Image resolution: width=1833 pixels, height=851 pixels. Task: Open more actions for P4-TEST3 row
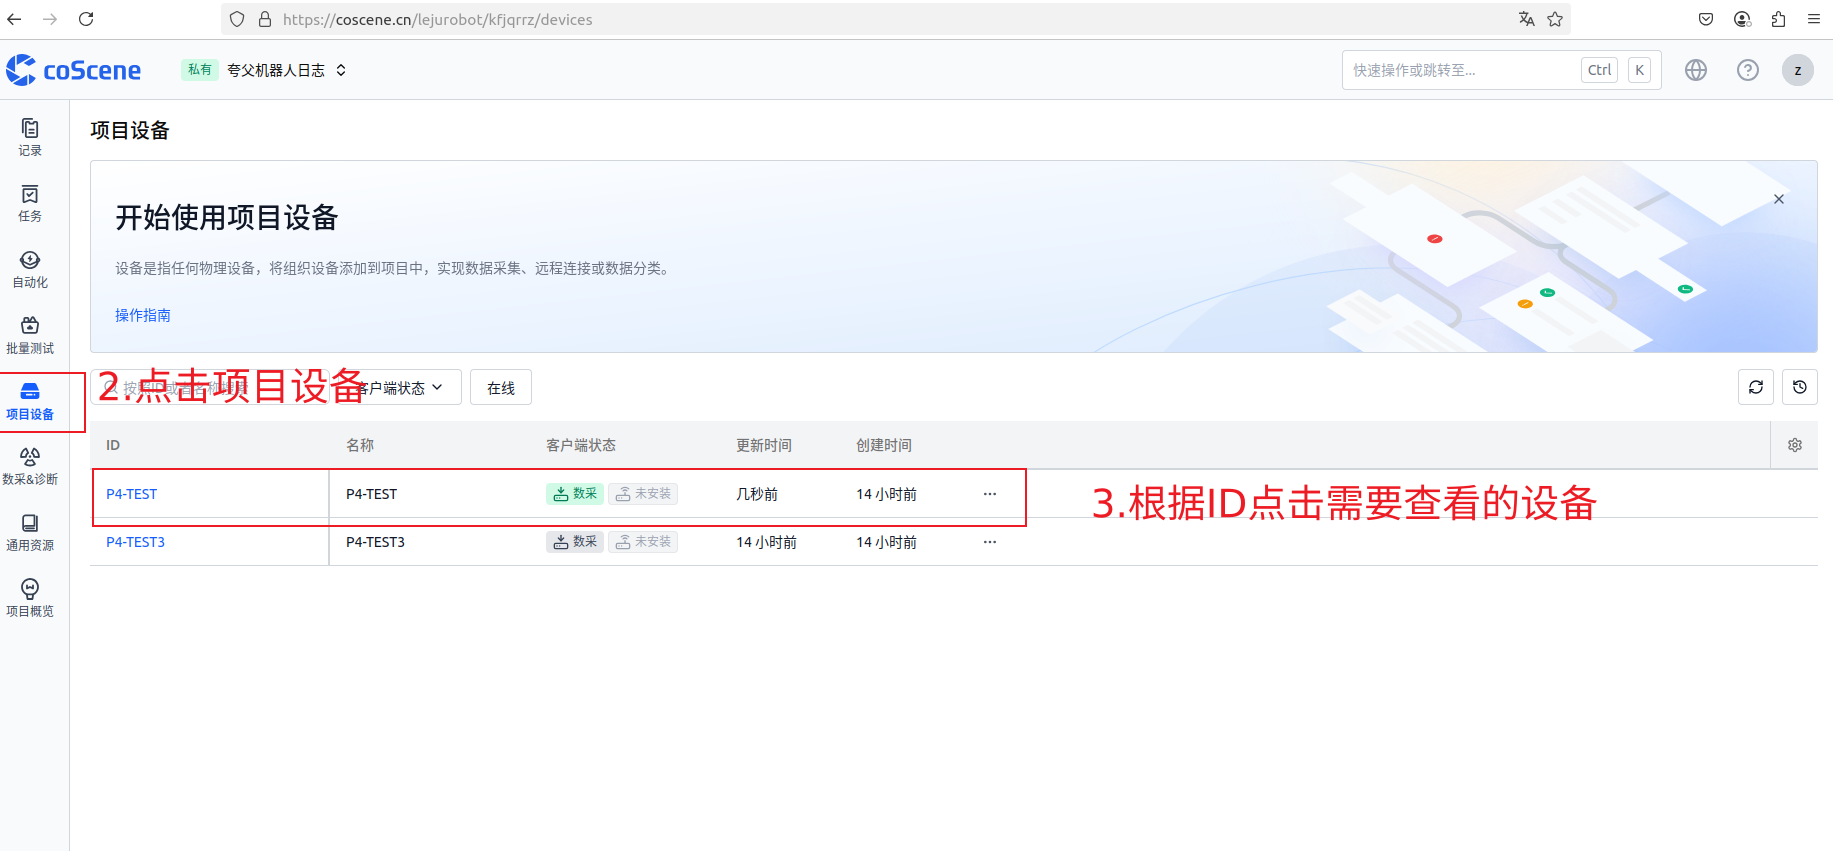[989, 542]
